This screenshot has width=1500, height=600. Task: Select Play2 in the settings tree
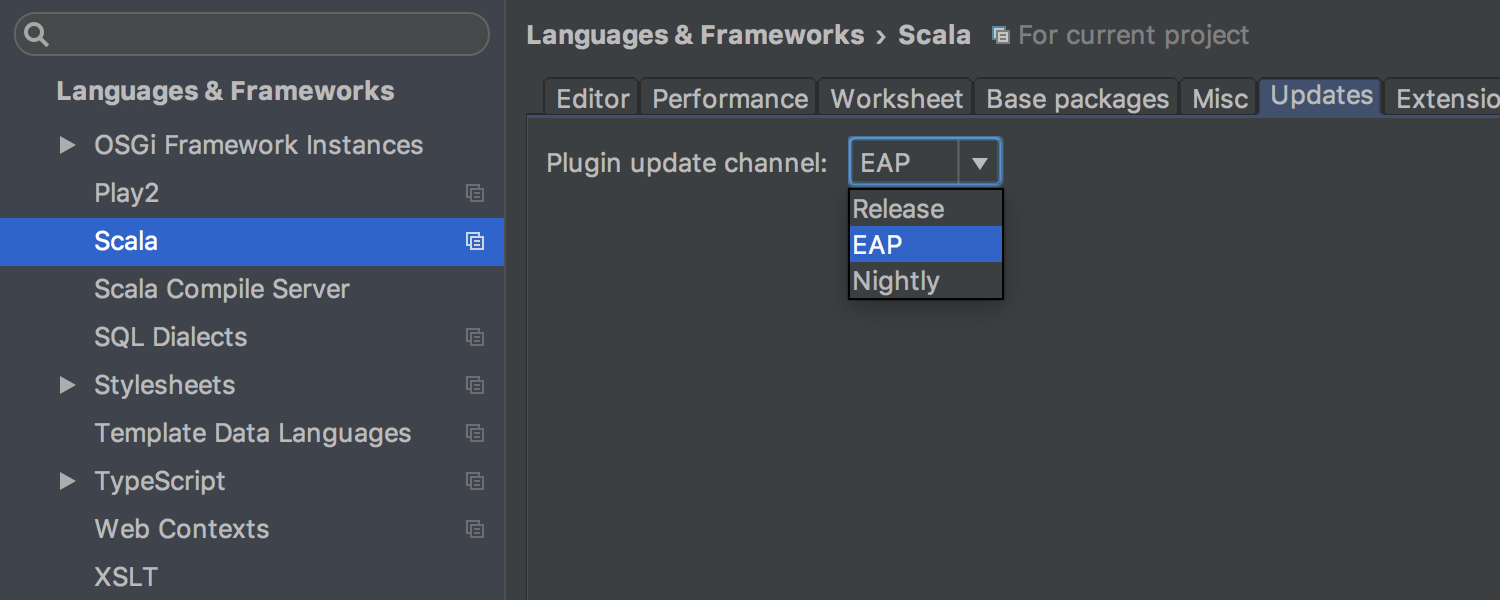click(x=126, y=193)
